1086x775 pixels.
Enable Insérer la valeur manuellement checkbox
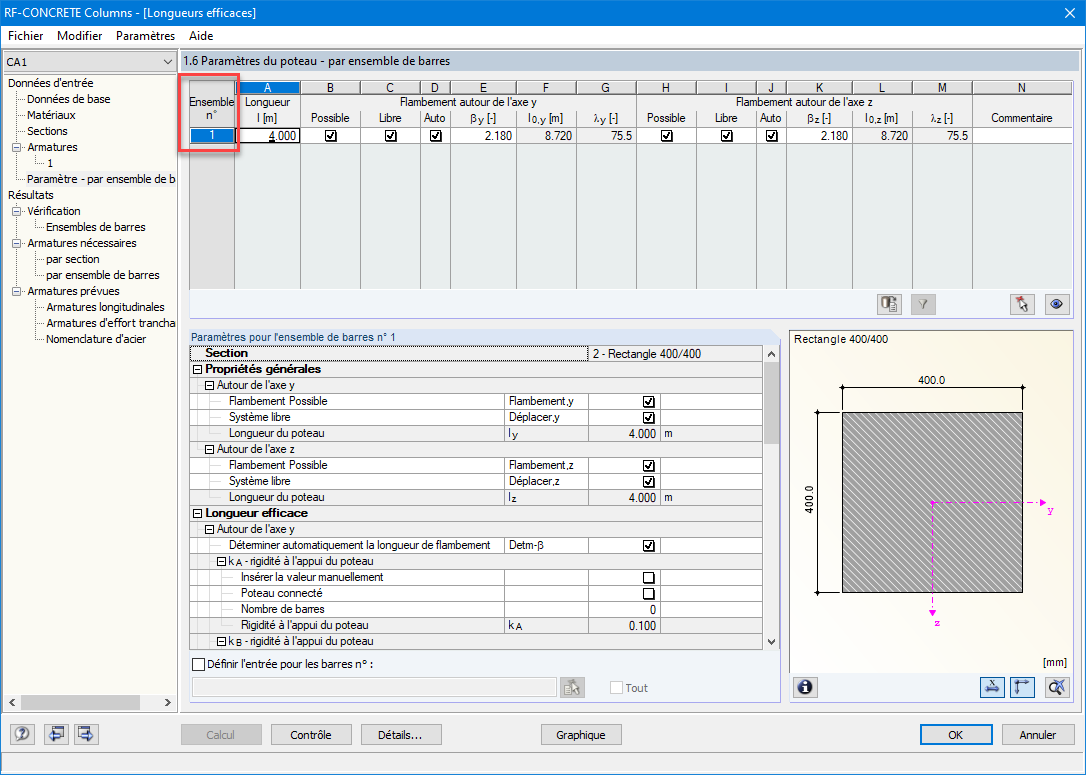648,578
